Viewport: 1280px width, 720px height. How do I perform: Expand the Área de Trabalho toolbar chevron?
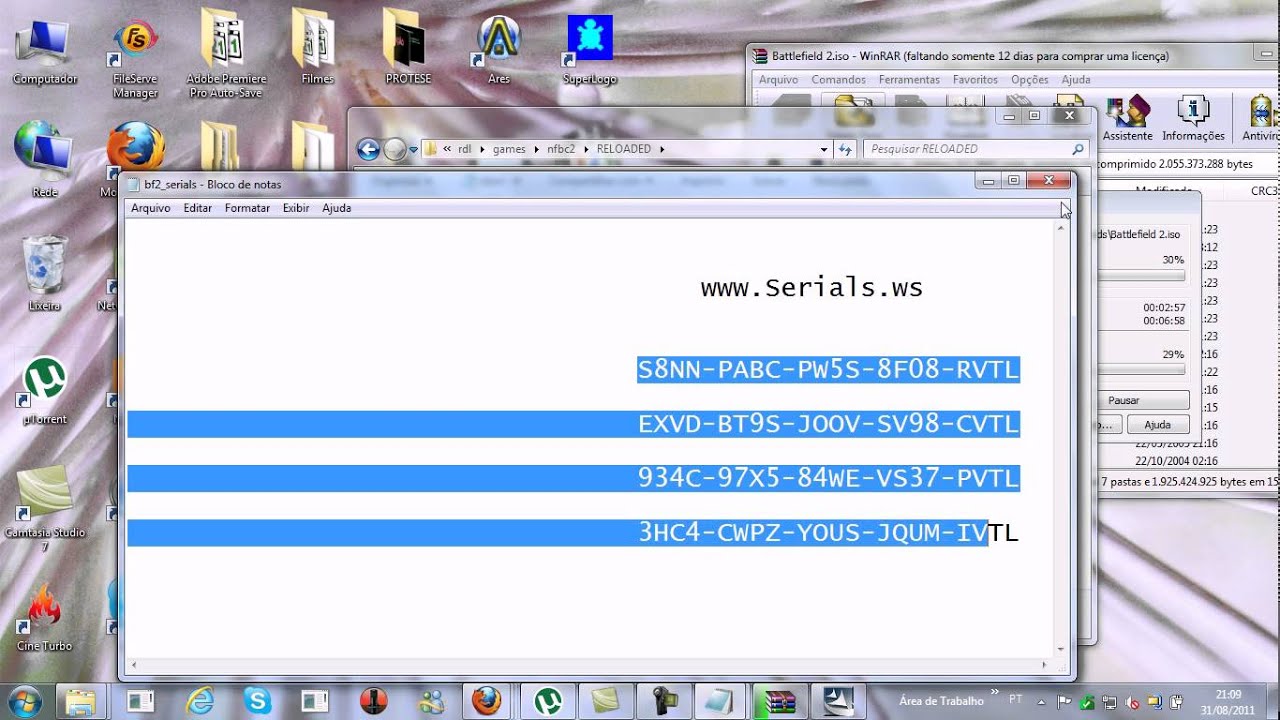tap(994, 691)
